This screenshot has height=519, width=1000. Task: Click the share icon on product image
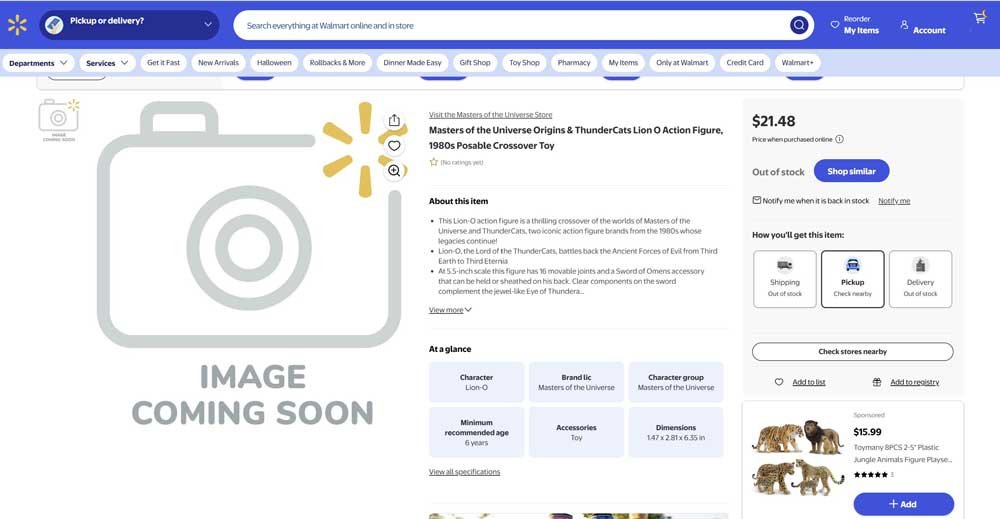point(394,121)
